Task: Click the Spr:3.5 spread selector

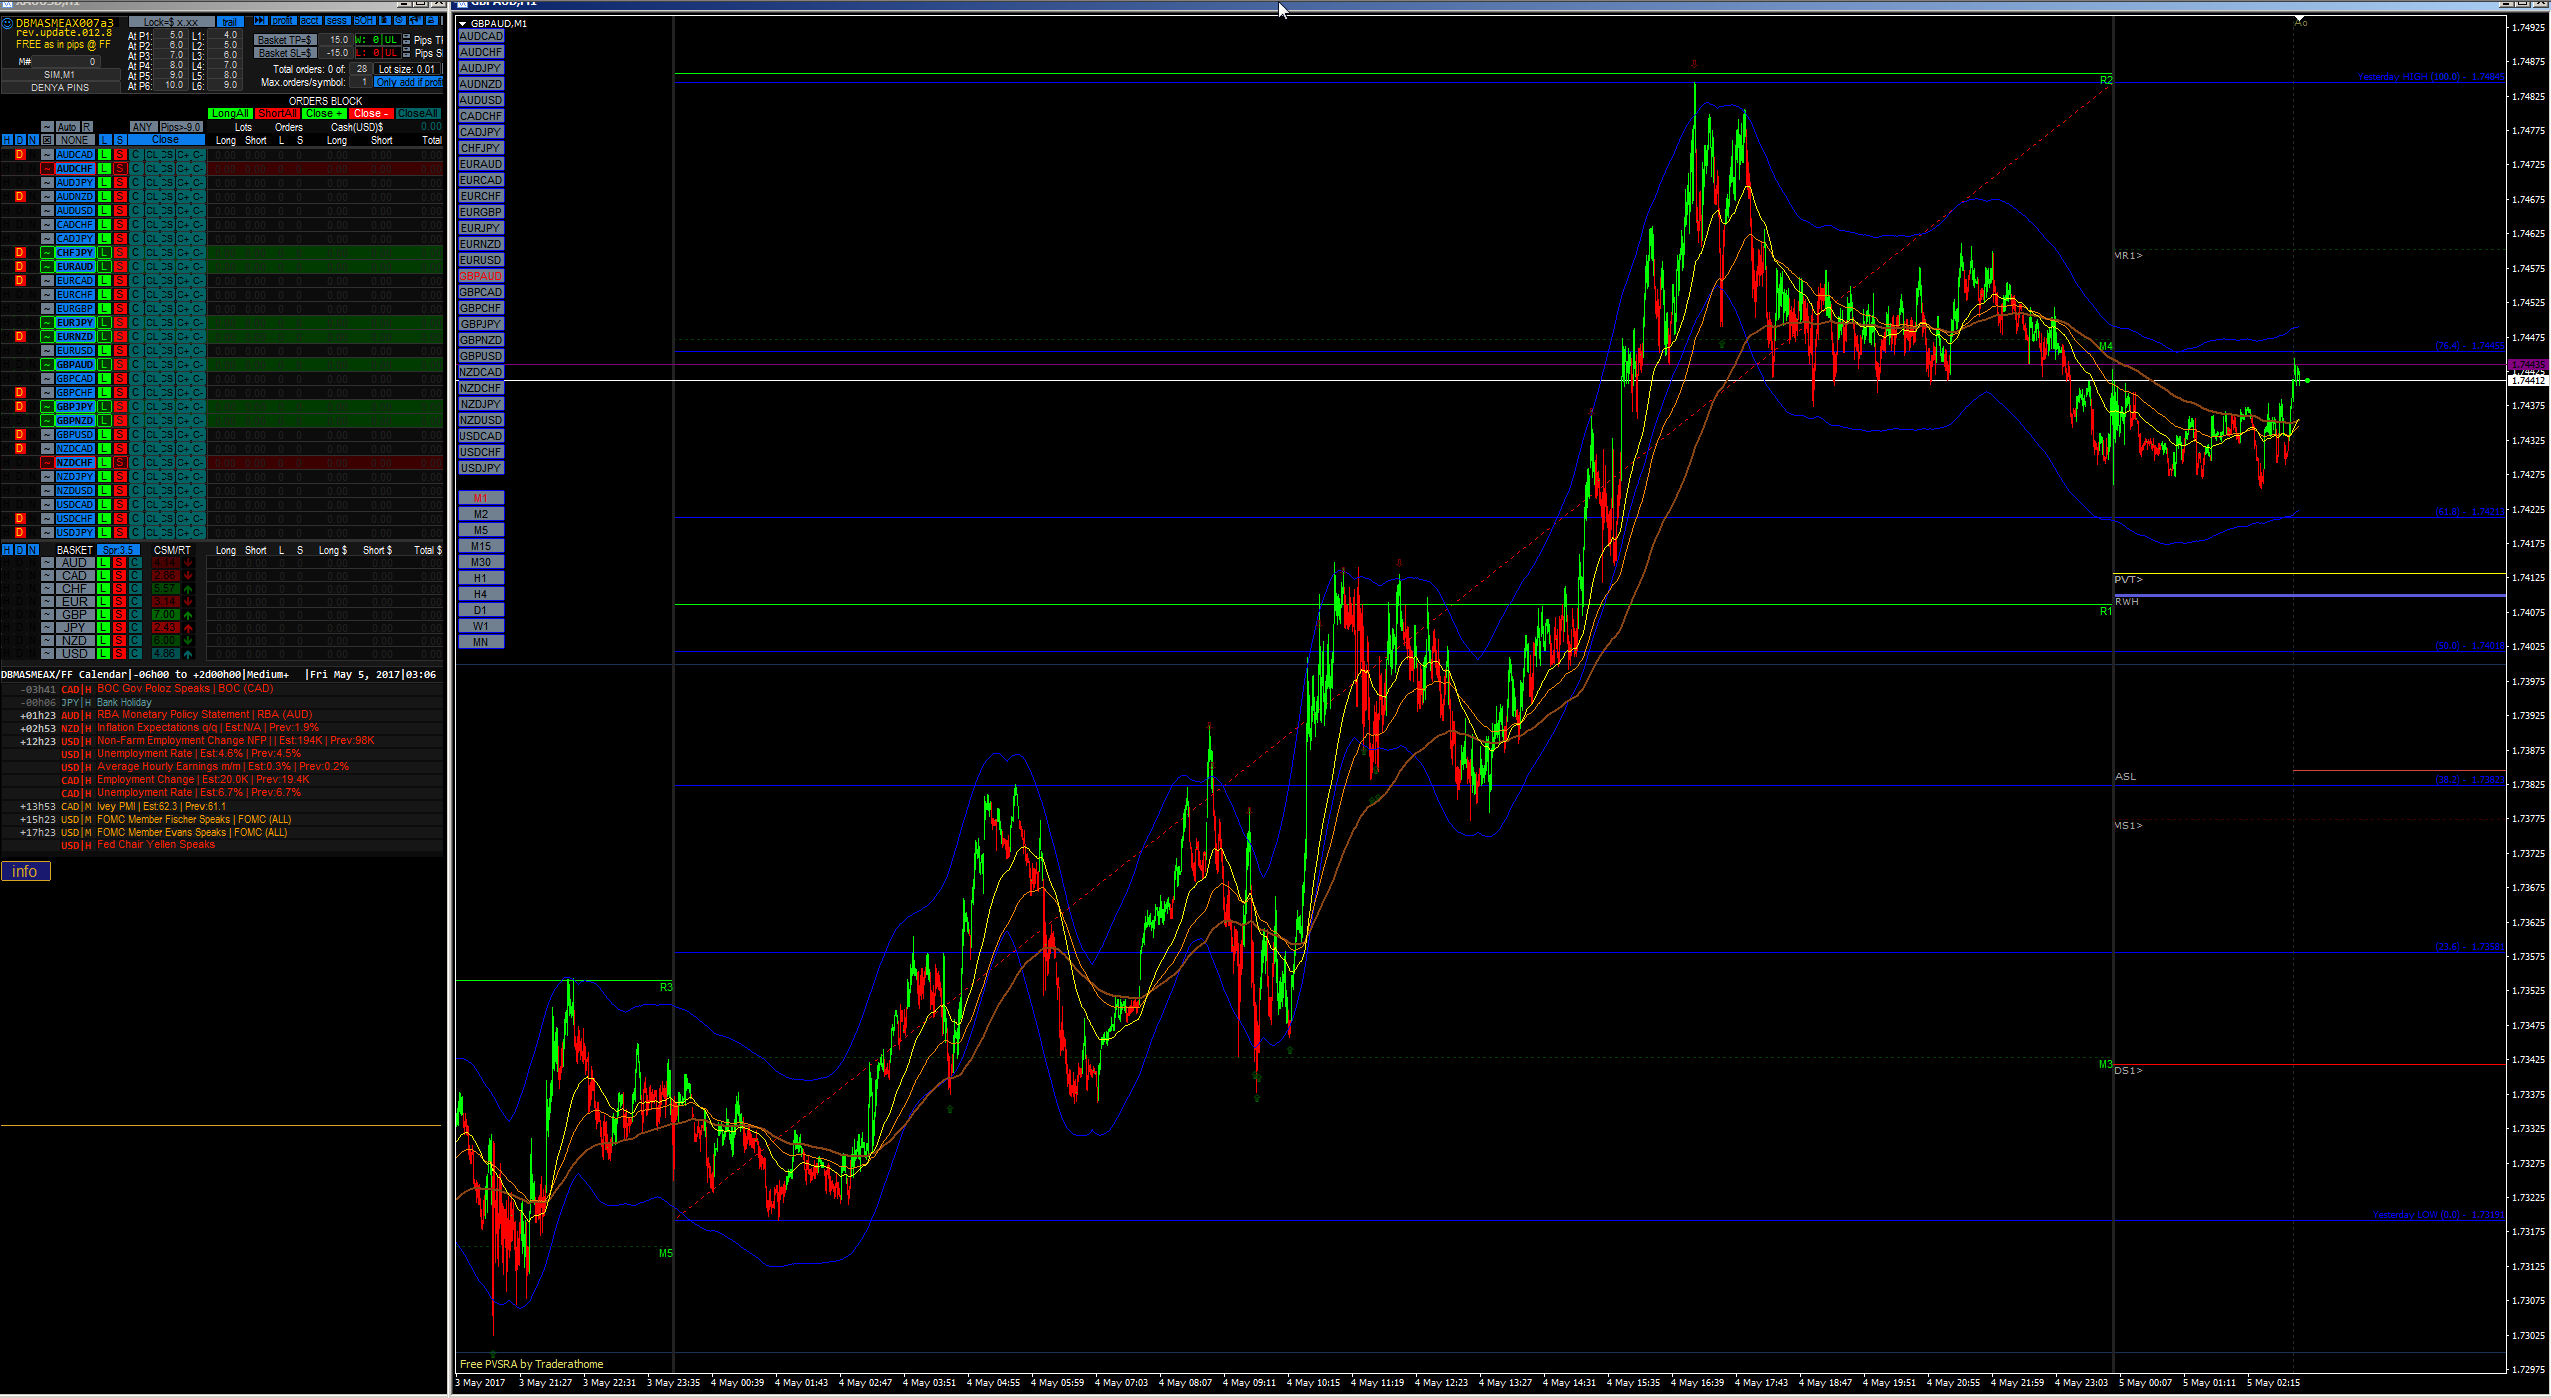Action: click(118, 550)
